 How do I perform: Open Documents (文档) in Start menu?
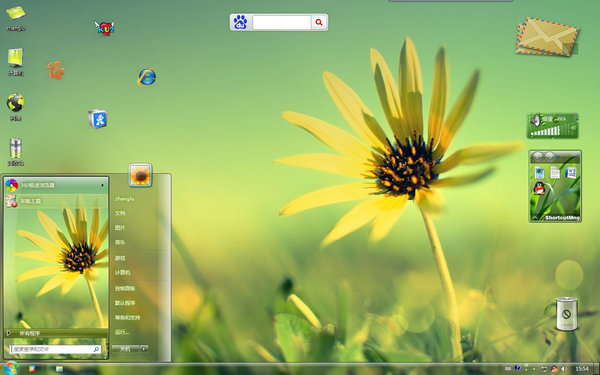point(120,213)
